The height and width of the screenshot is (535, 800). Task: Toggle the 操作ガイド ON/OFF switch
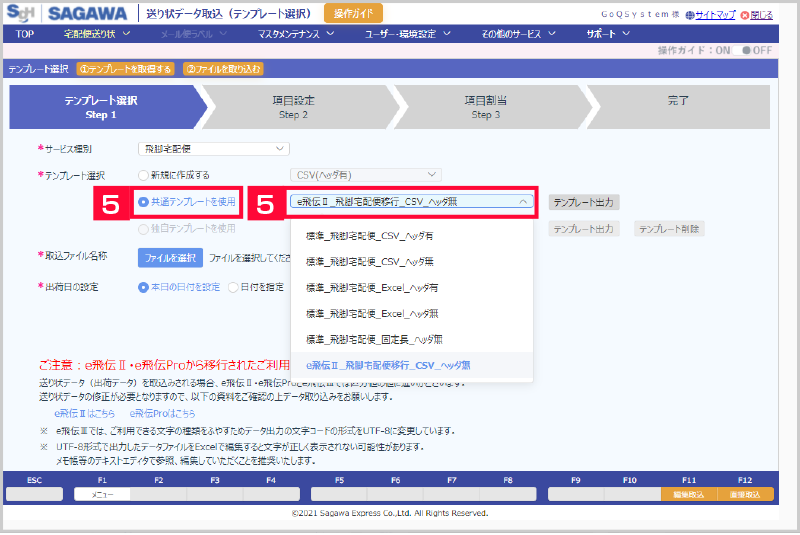coord(742,50)
